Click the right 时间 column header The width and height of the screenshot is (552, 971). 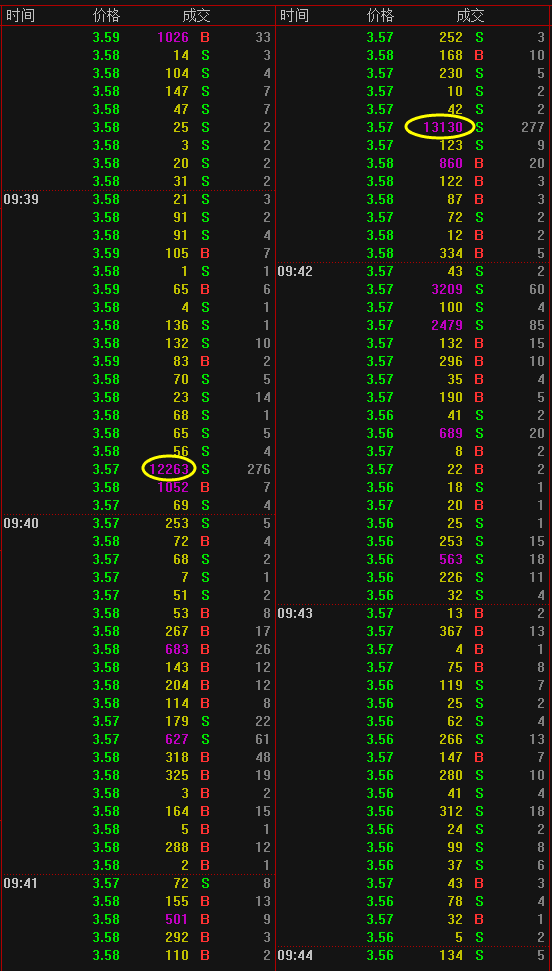click(x=294, y=15)
